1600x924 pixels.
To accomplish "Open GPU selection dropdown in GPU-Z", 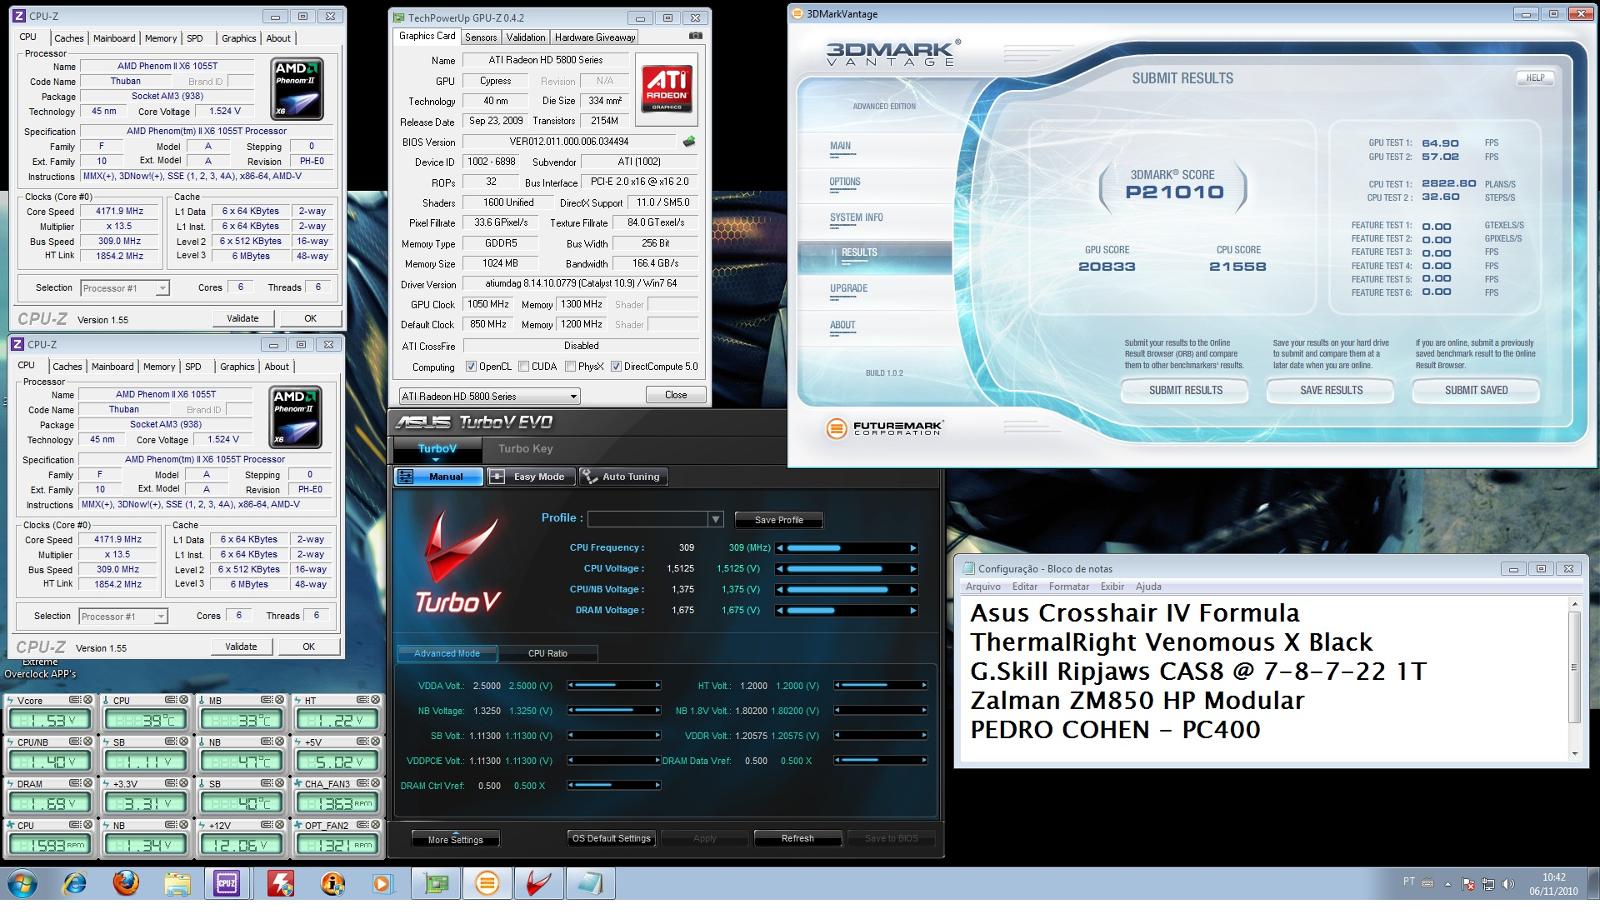I will [x=489, y=396].
